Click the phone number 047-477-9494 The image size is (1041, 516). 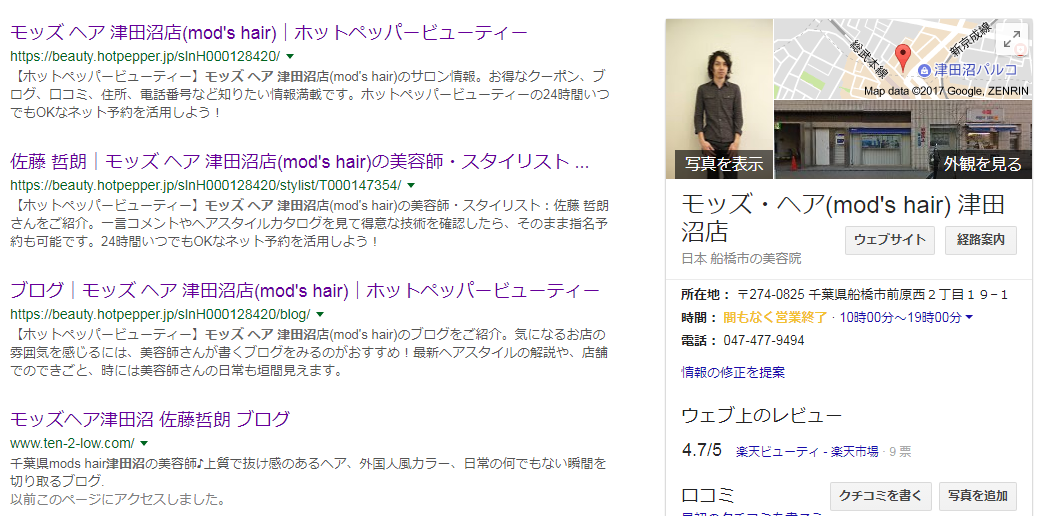[763, 341]
